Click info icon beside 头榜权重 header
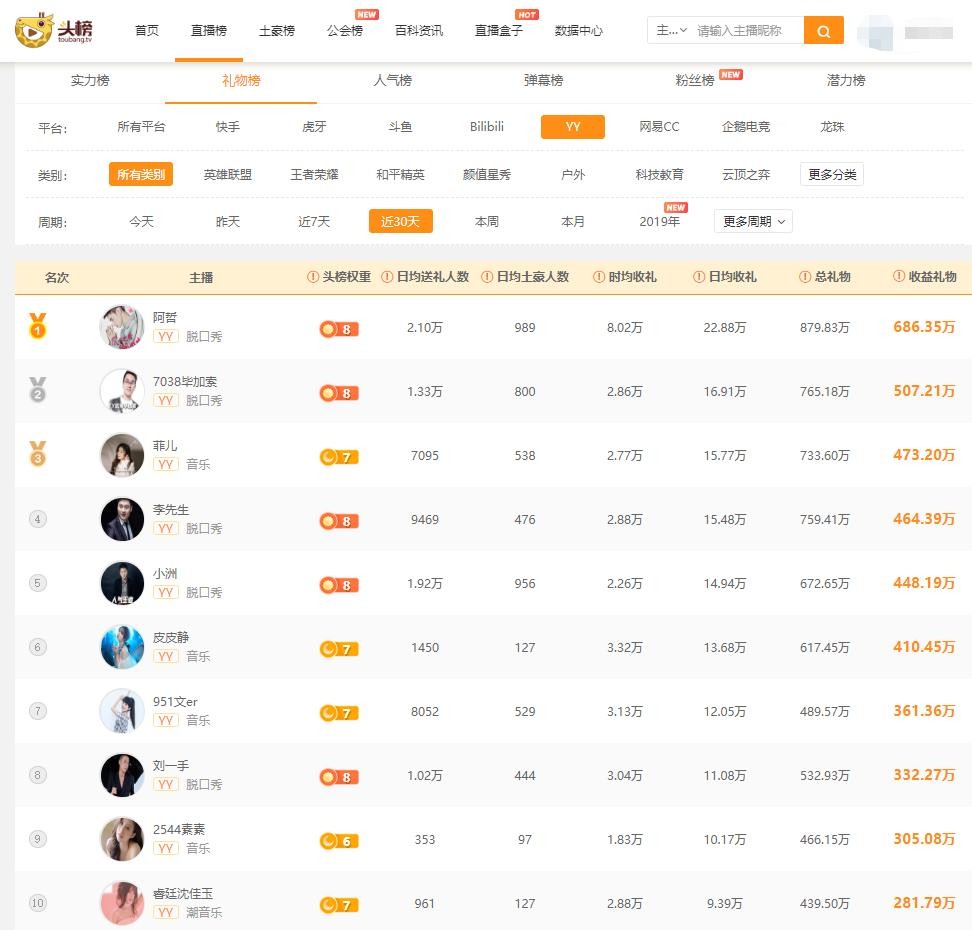The width and height of the screenshot is (972, 930). [x=313, y=277]
